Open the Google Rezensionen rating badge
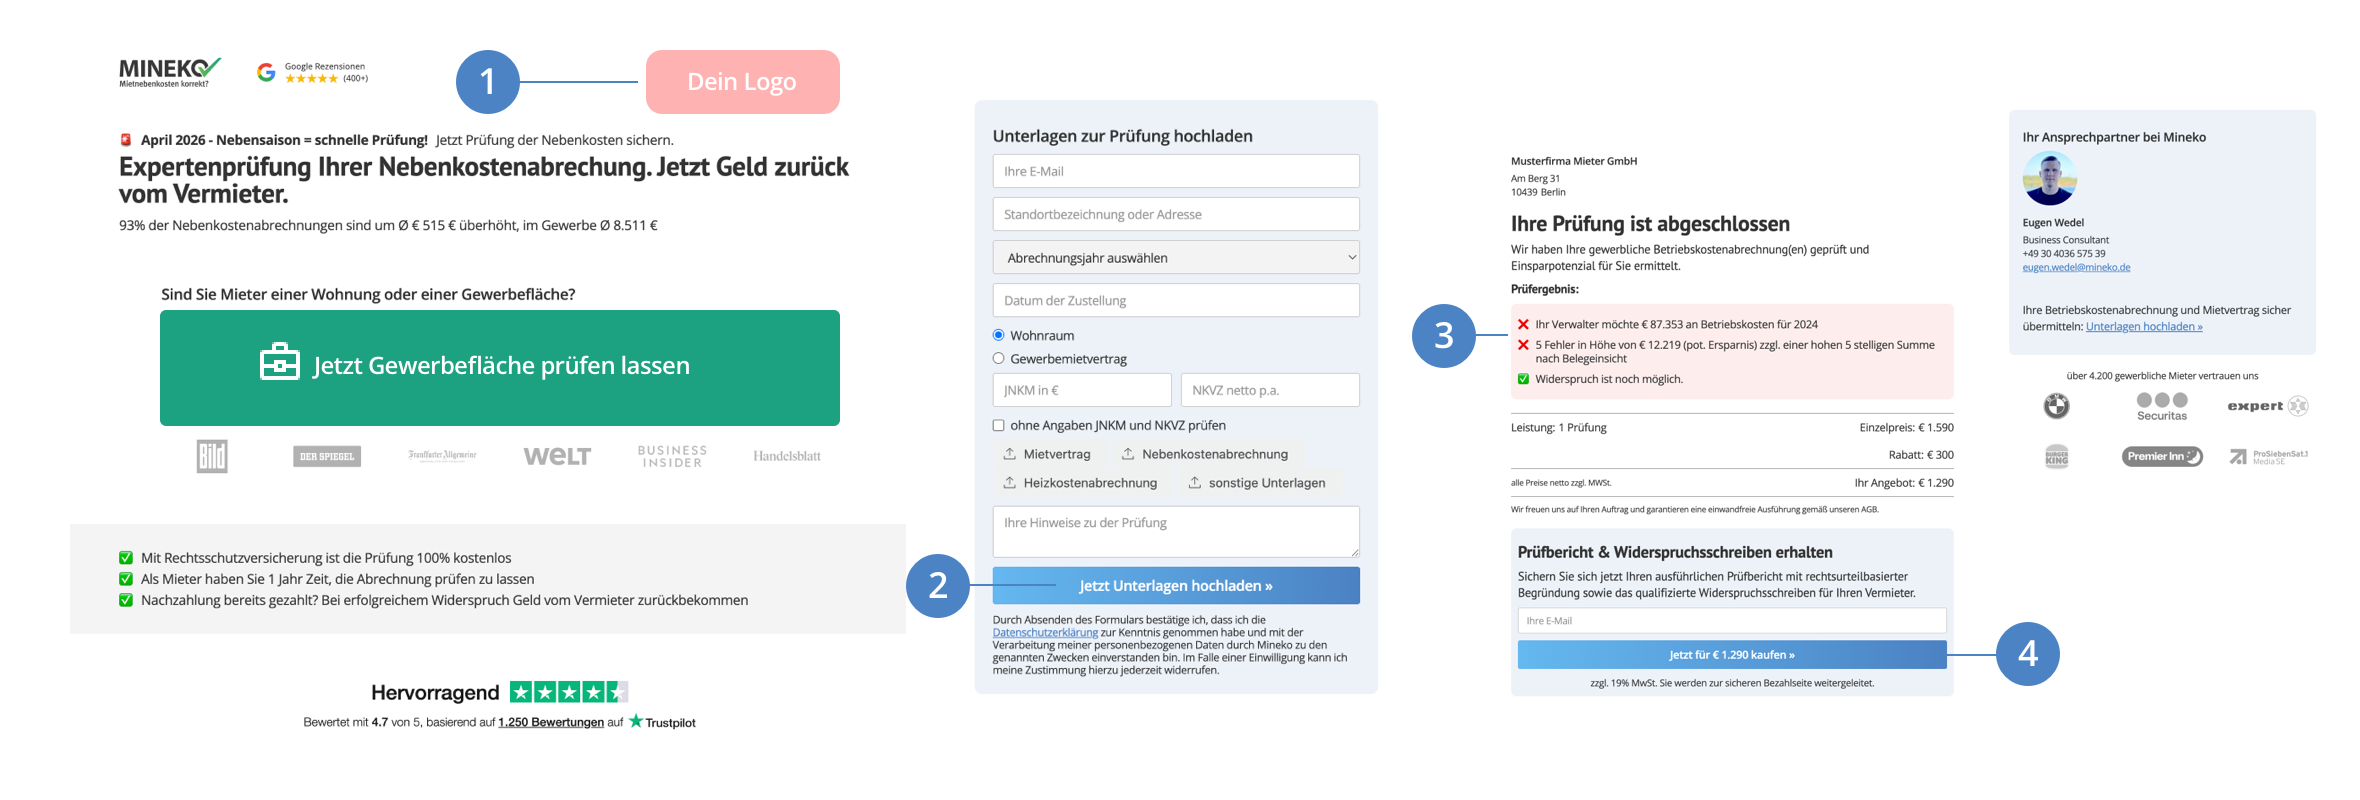The width and height of the screenshot is (2360, 800). (312, 72)
